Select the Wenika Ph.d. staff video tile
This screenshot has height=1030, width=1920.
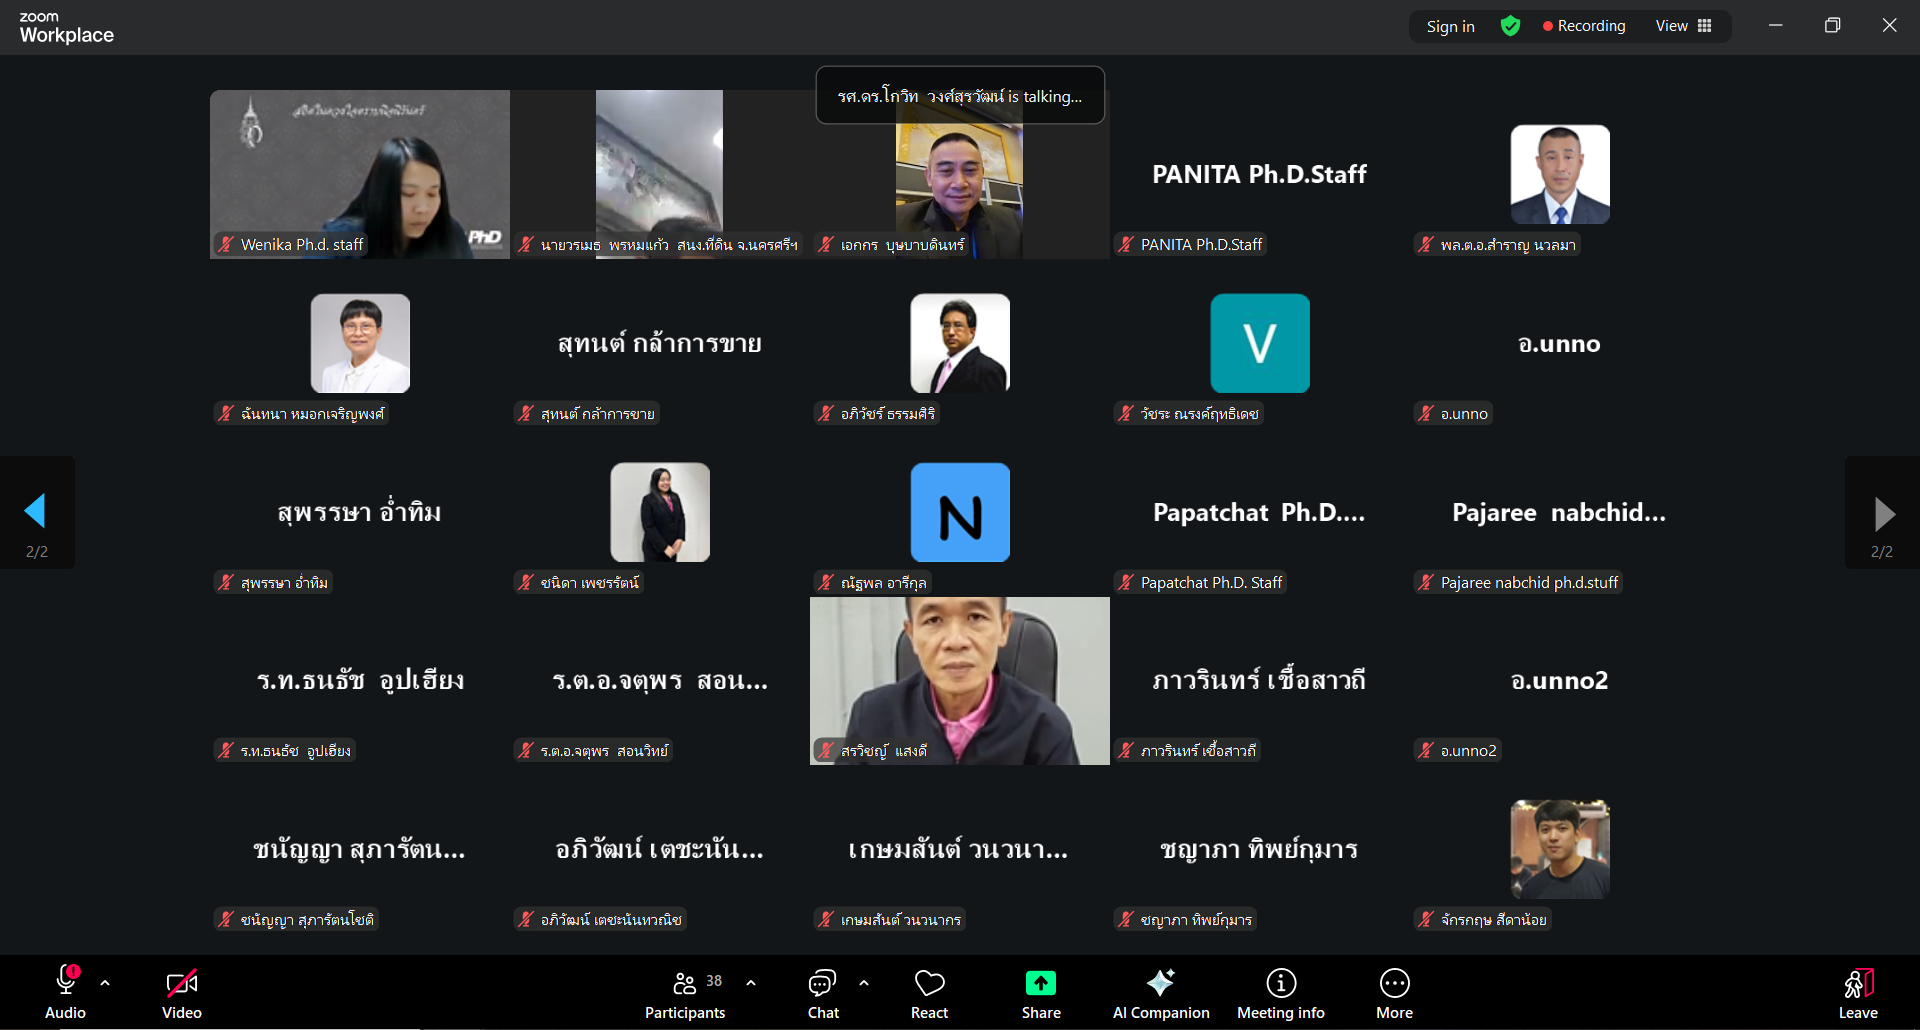click(360, 174)
